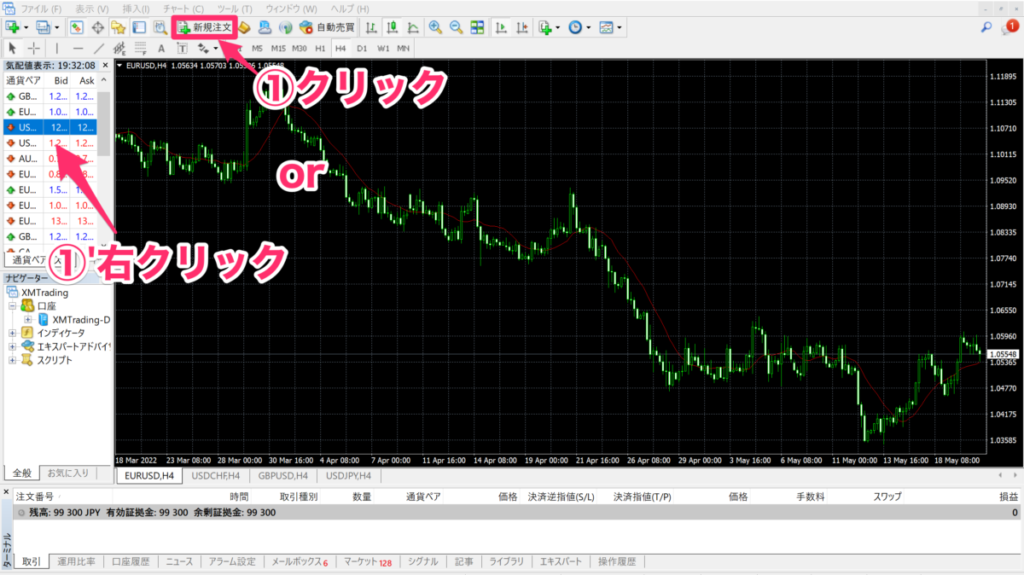Screen dimensions: 1024x575
Task: Select the highlighted US... Market Watch row
Action: pyautogui.click(x=50, y=127)
